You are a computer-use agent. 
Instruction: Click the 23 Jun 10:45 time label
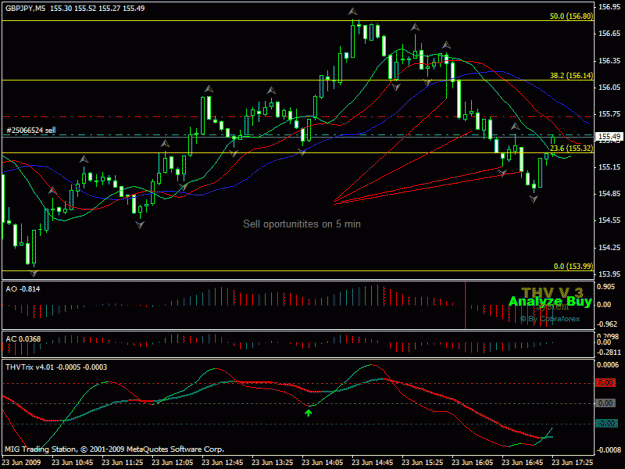pyautogui.click(x=72, y=463)
